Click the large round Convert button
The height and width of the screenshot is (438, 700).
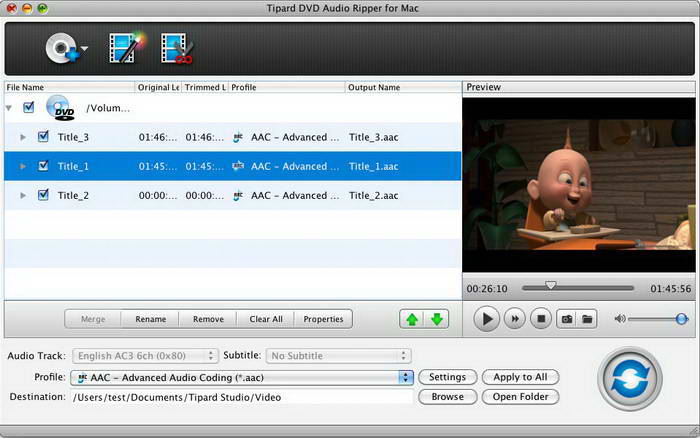630,378
